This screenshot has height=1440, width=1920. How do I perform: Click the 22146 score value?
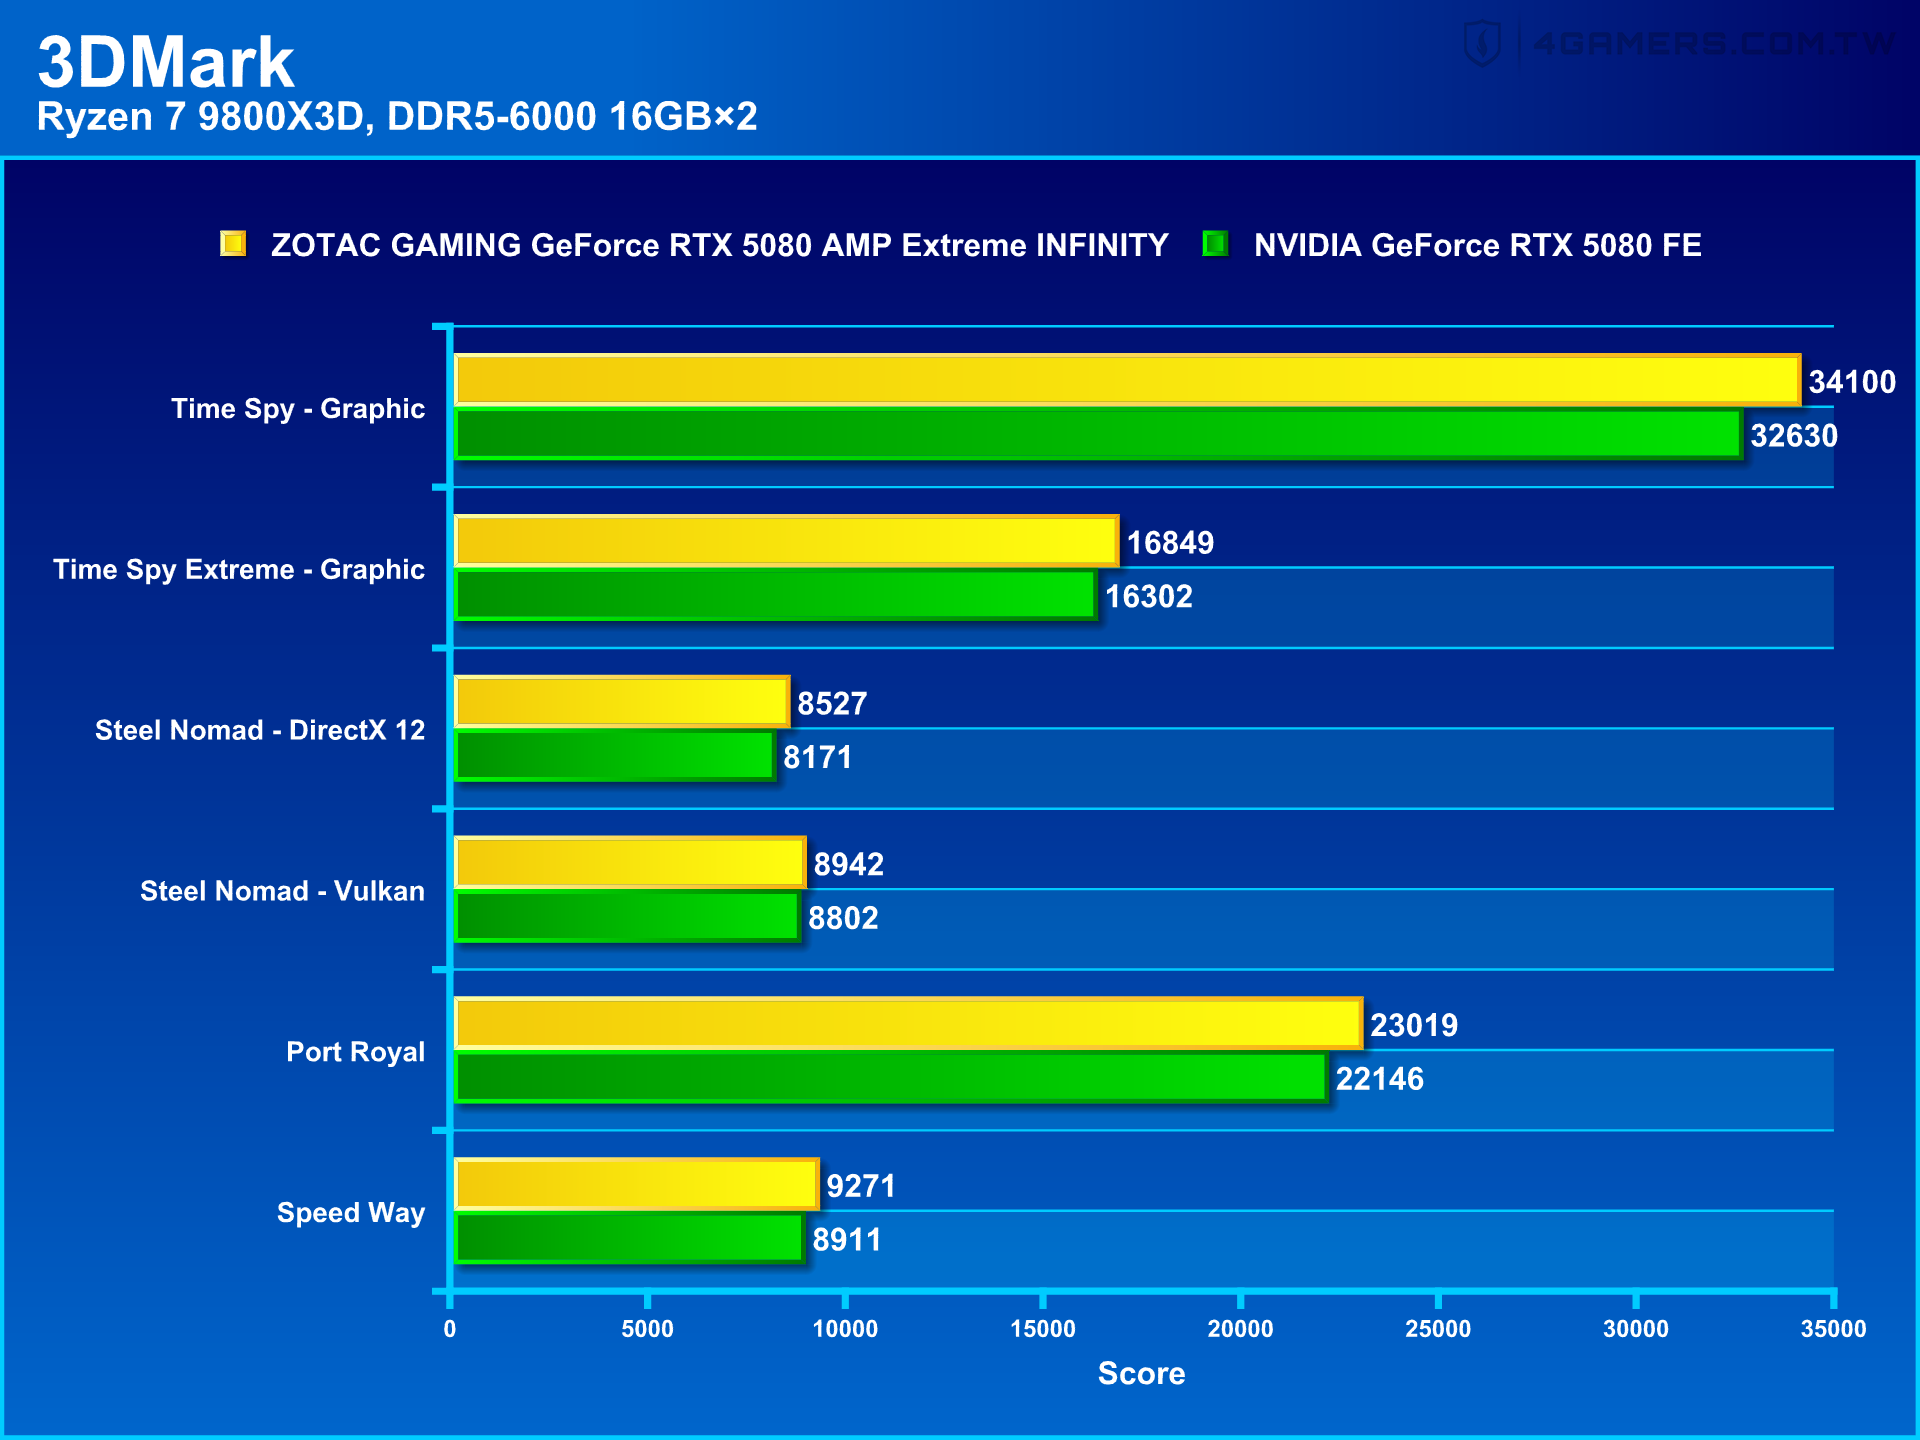click(1380, 1079)
